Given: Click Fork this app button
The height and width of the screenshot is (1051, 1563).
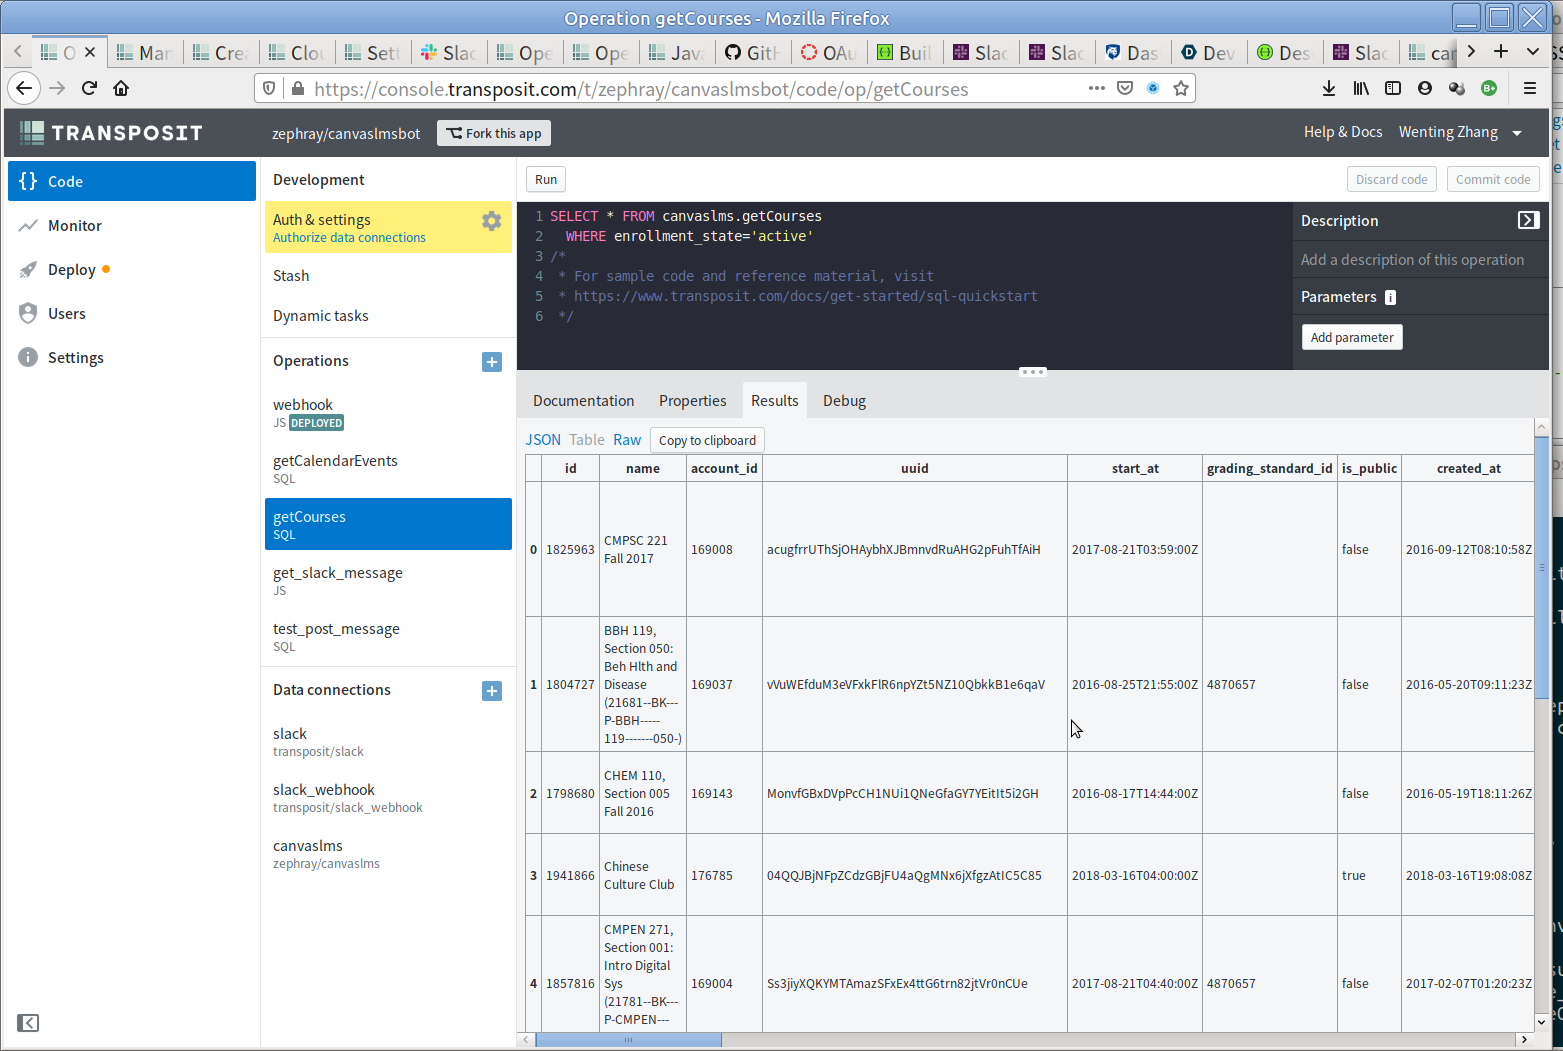Looking at the screenshot, I should pyautogui.click(x=494, y=133).
